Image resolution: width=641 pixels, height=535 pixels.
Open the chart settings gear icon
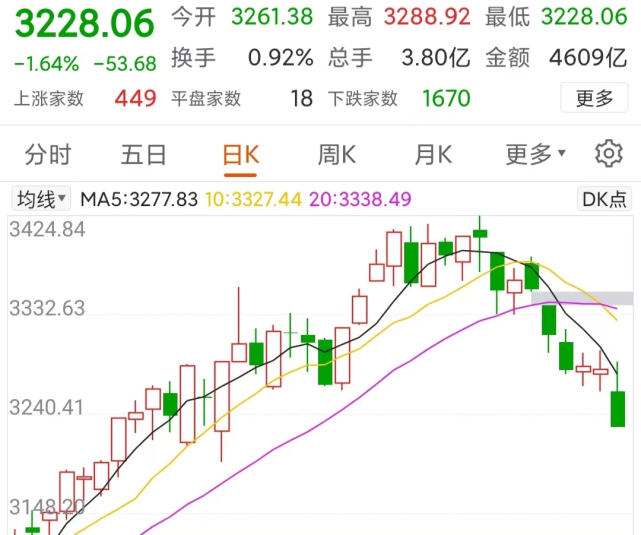coord(609,154)
